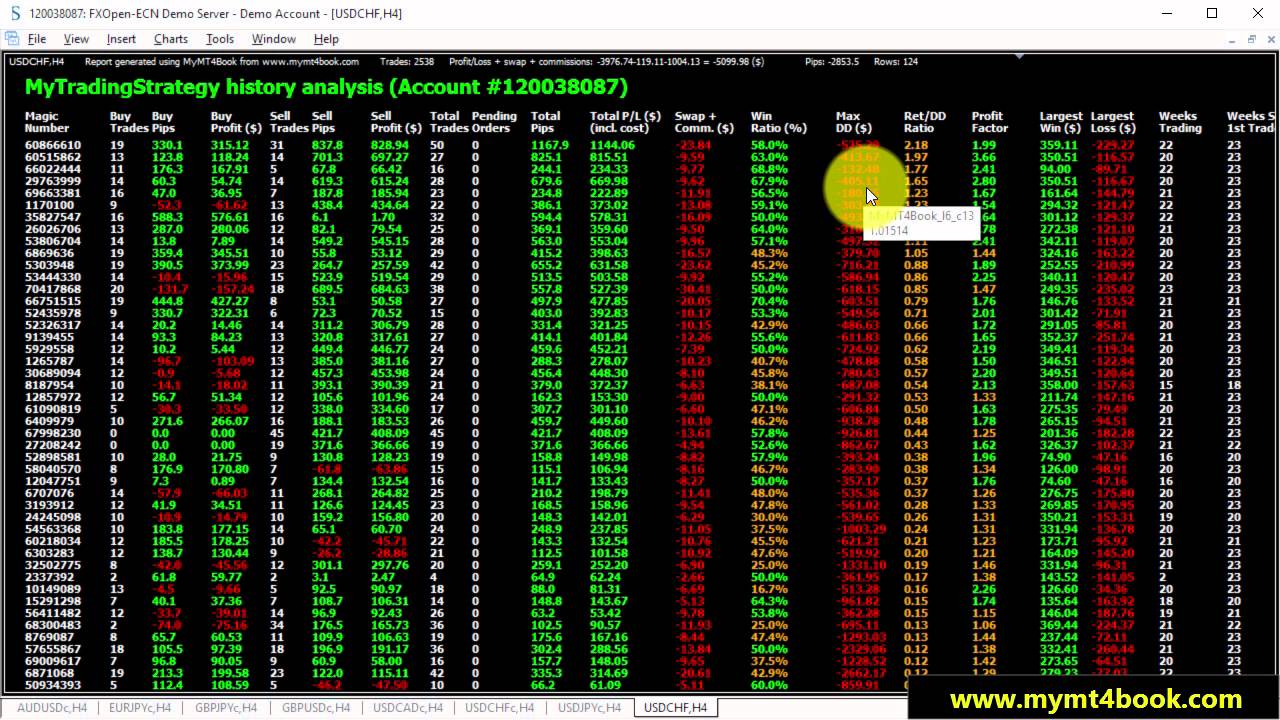Click magic number 70417868
Image resolution: width=1280 pixels, height=720 pixels.
(53, 289)
